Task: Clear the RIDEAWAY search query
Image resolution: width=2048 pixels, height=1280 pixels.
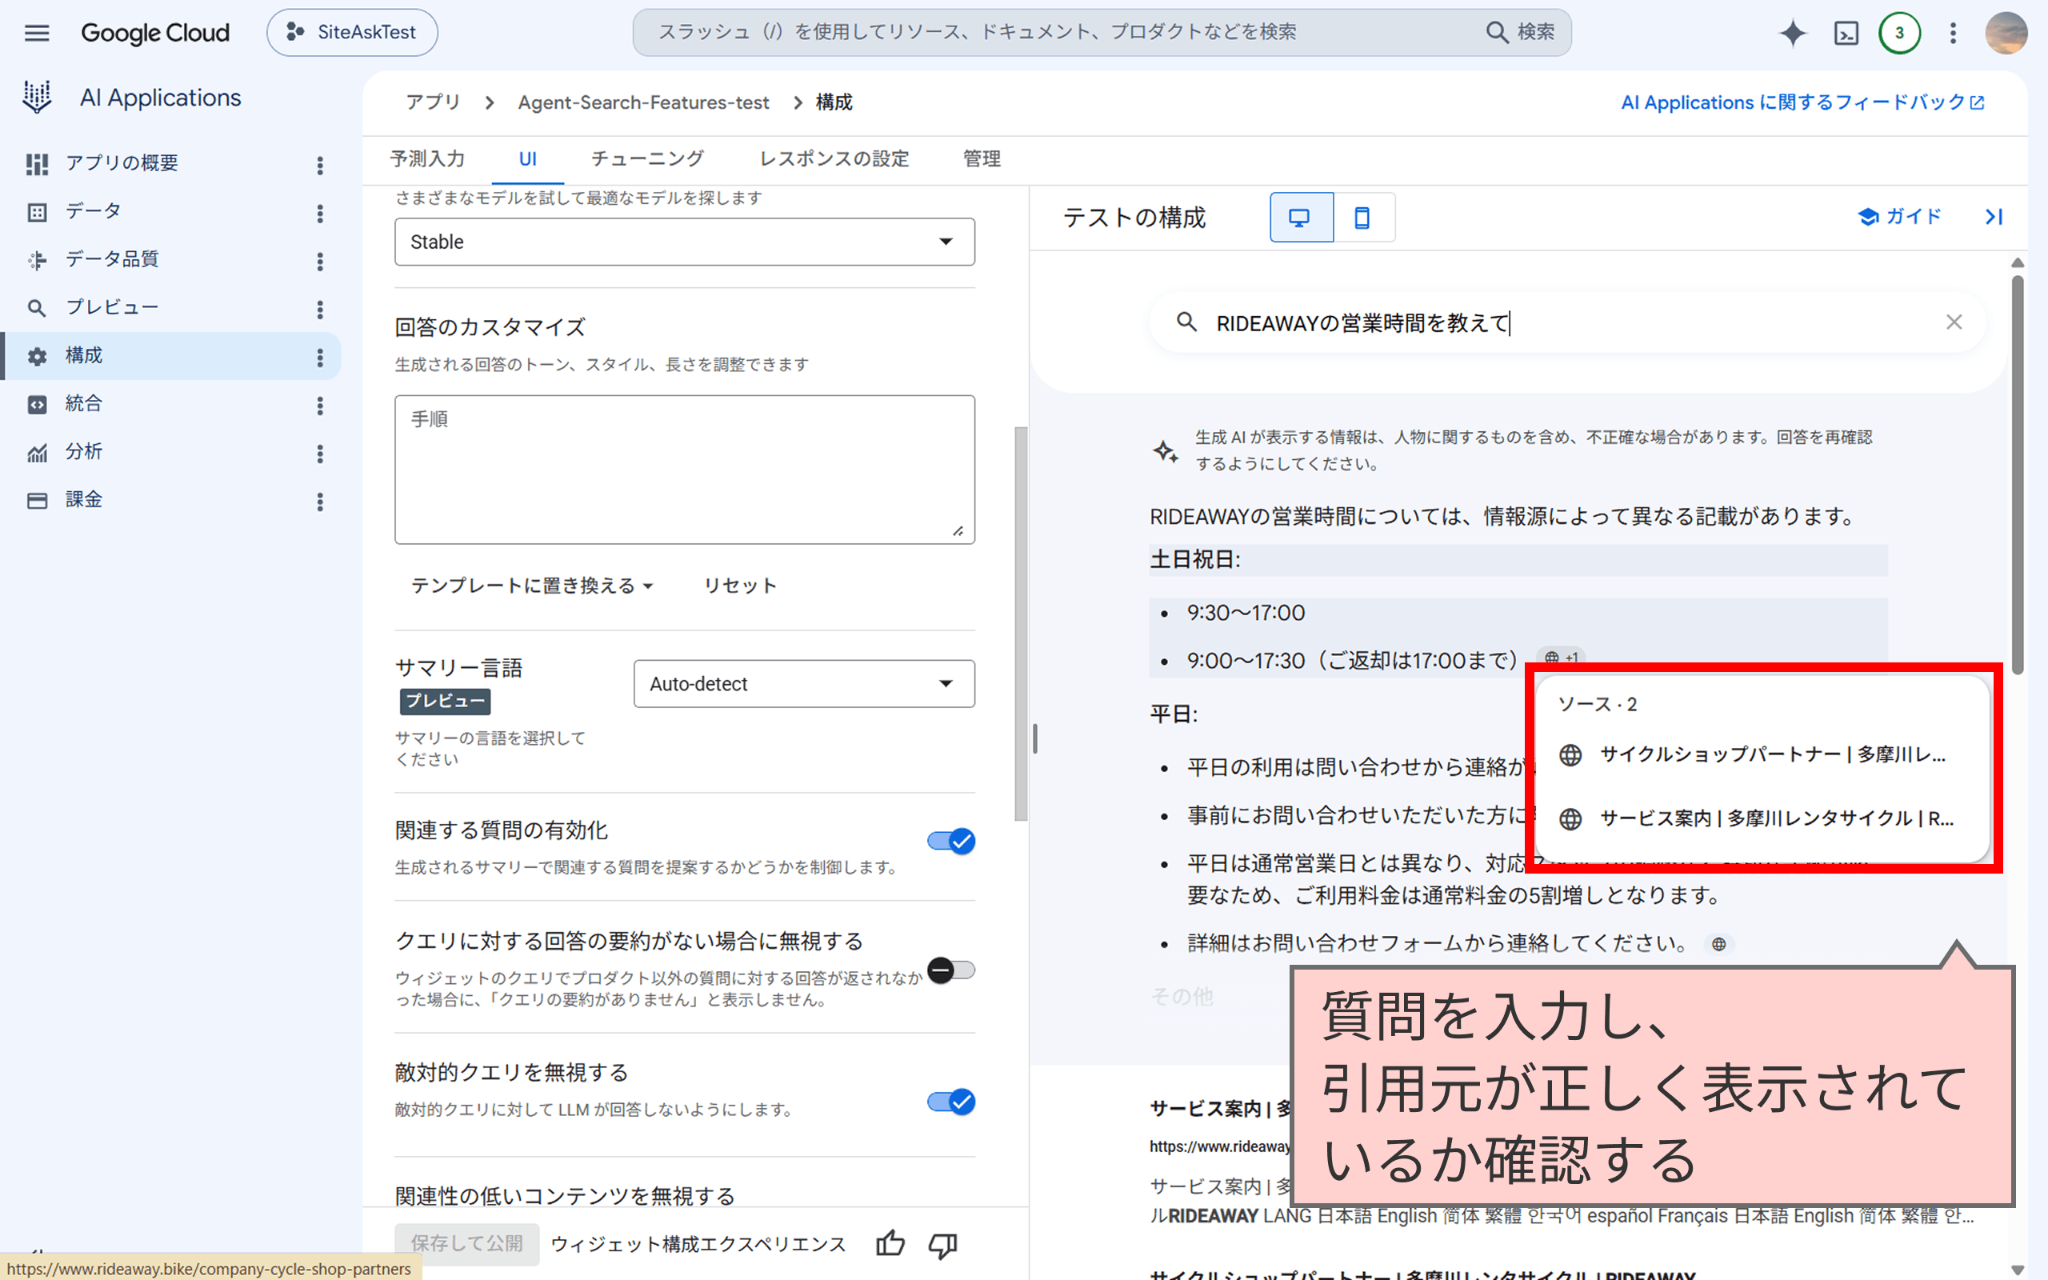Action: point(1953,322)
